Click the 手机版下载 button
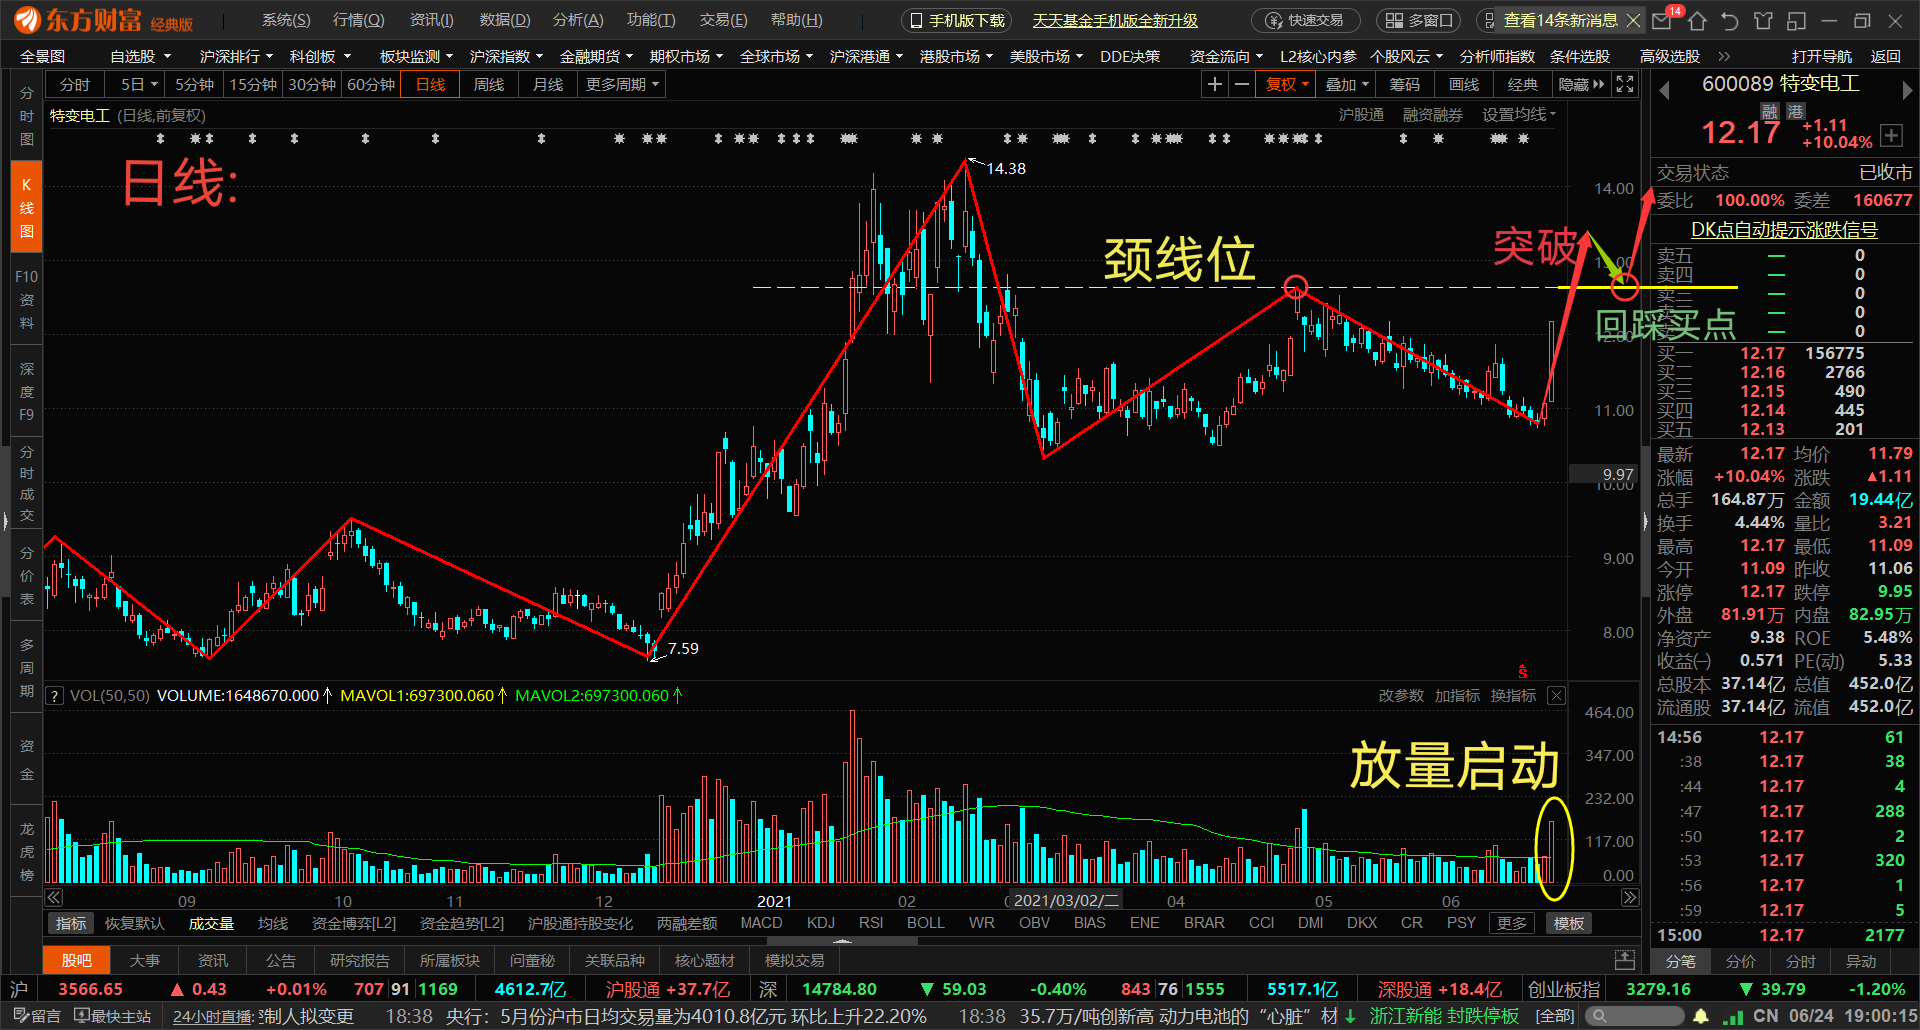 pos(956,20)
